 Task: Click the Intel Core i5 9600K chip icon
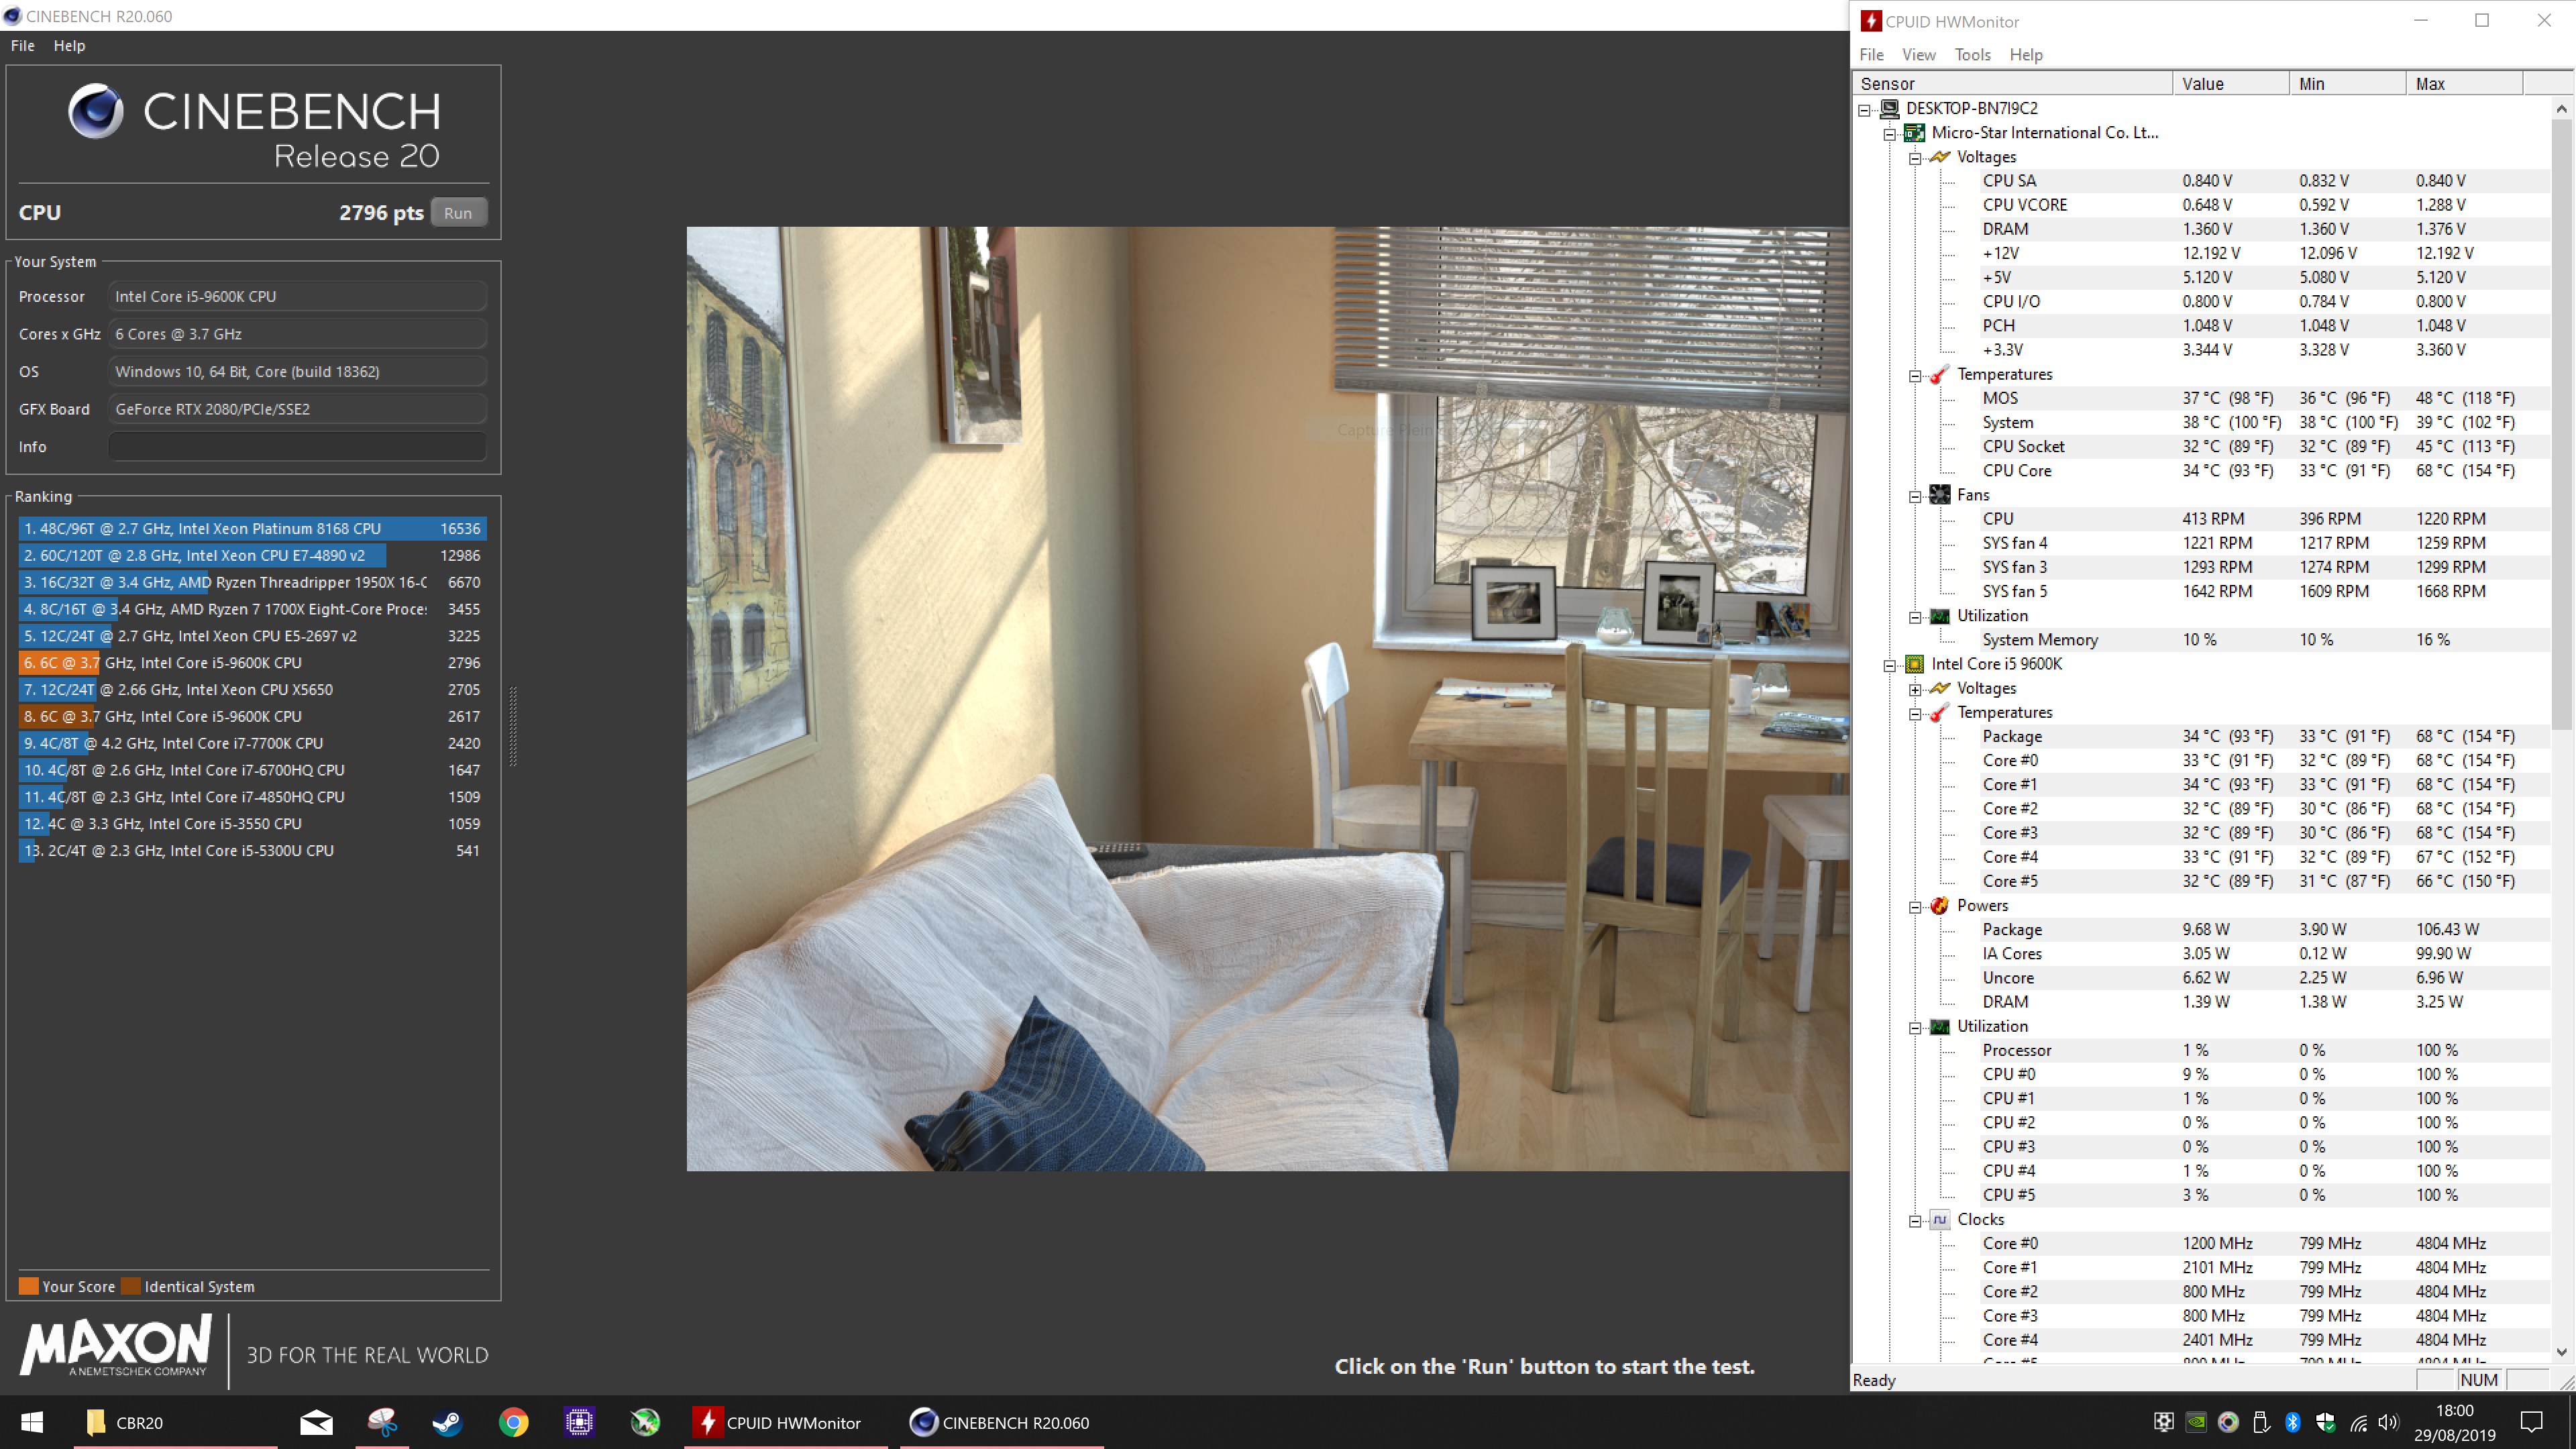pos(1914,664)
